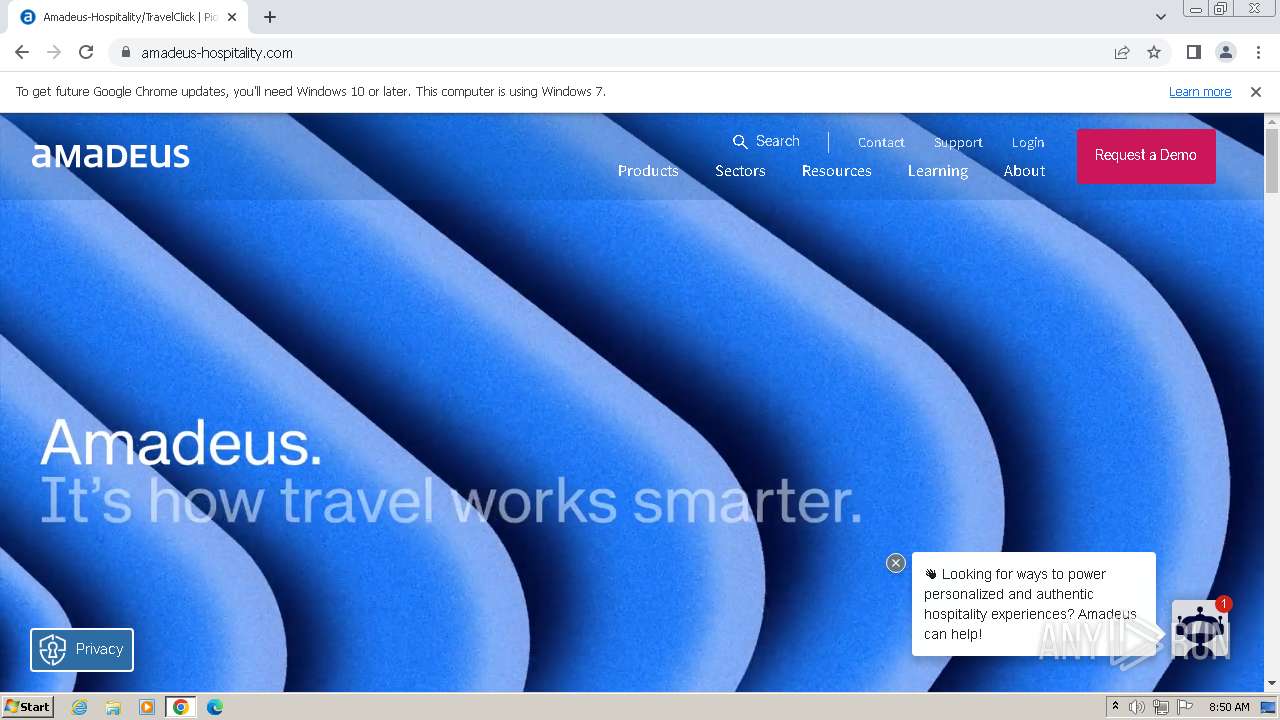Reload the page with the refresh icon
This screenshot has width=1280, height=720.
click(86, 52)
